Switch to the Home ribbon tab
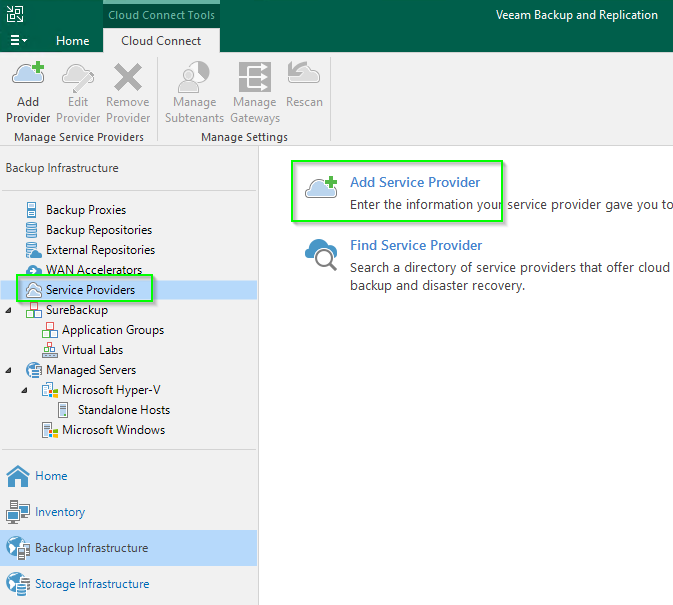The image size is (673, 605). 73,41
